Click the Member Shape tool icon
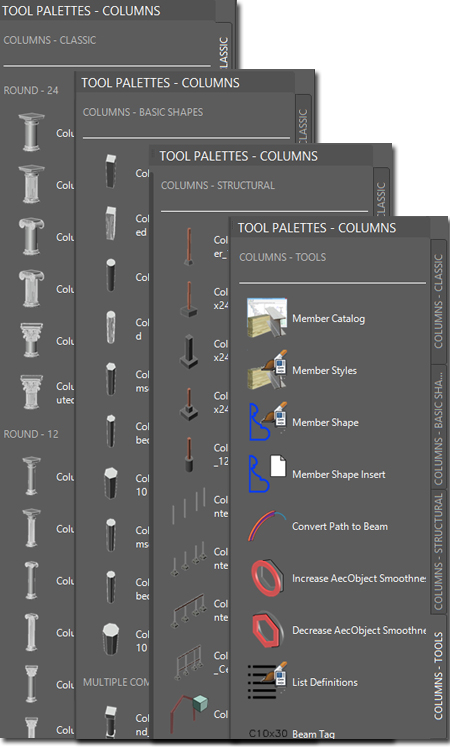This screenshot has height=748, width=450. click(x=267, y=422)
